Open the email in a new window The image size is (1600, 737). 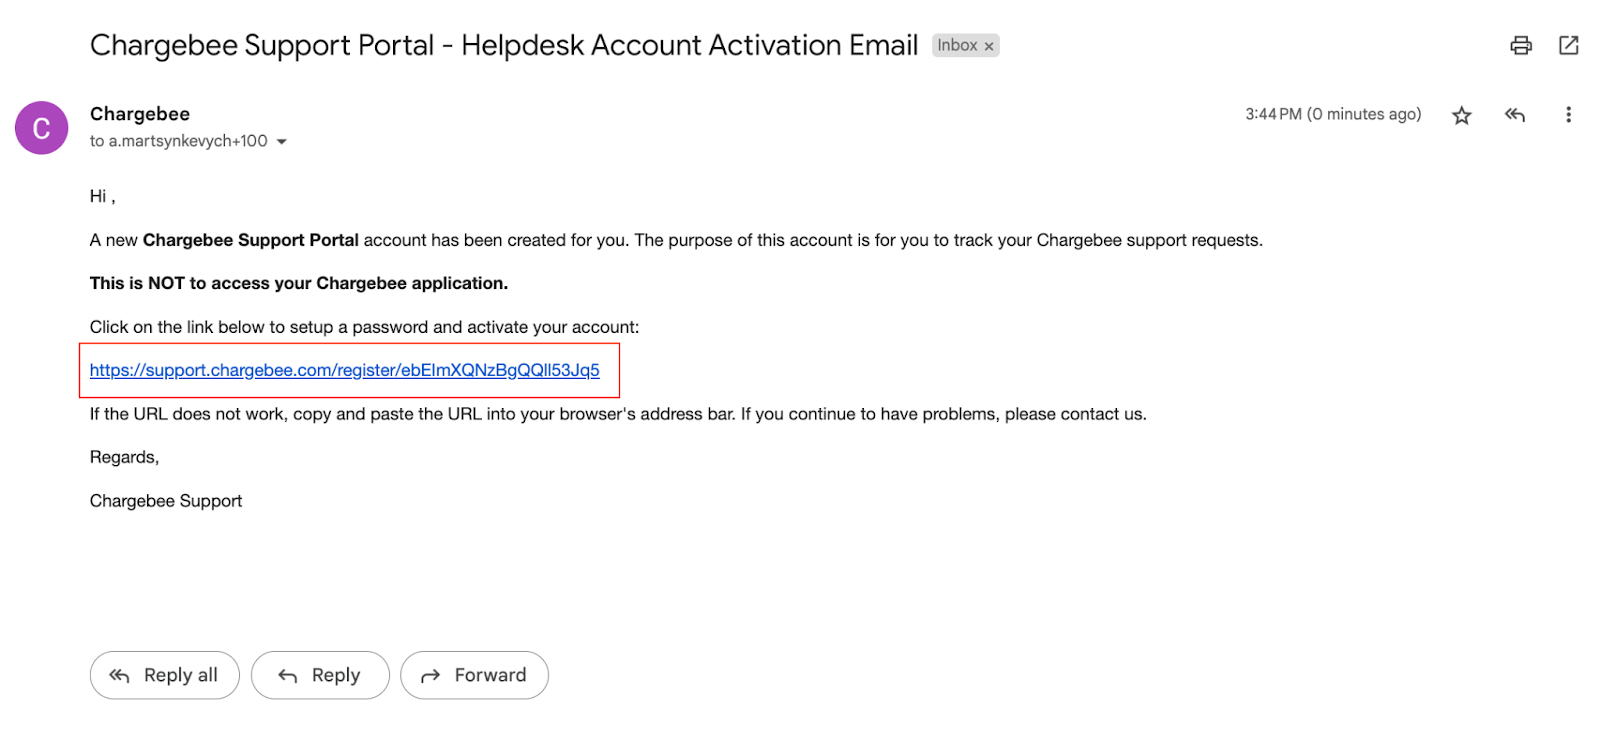1568,45
